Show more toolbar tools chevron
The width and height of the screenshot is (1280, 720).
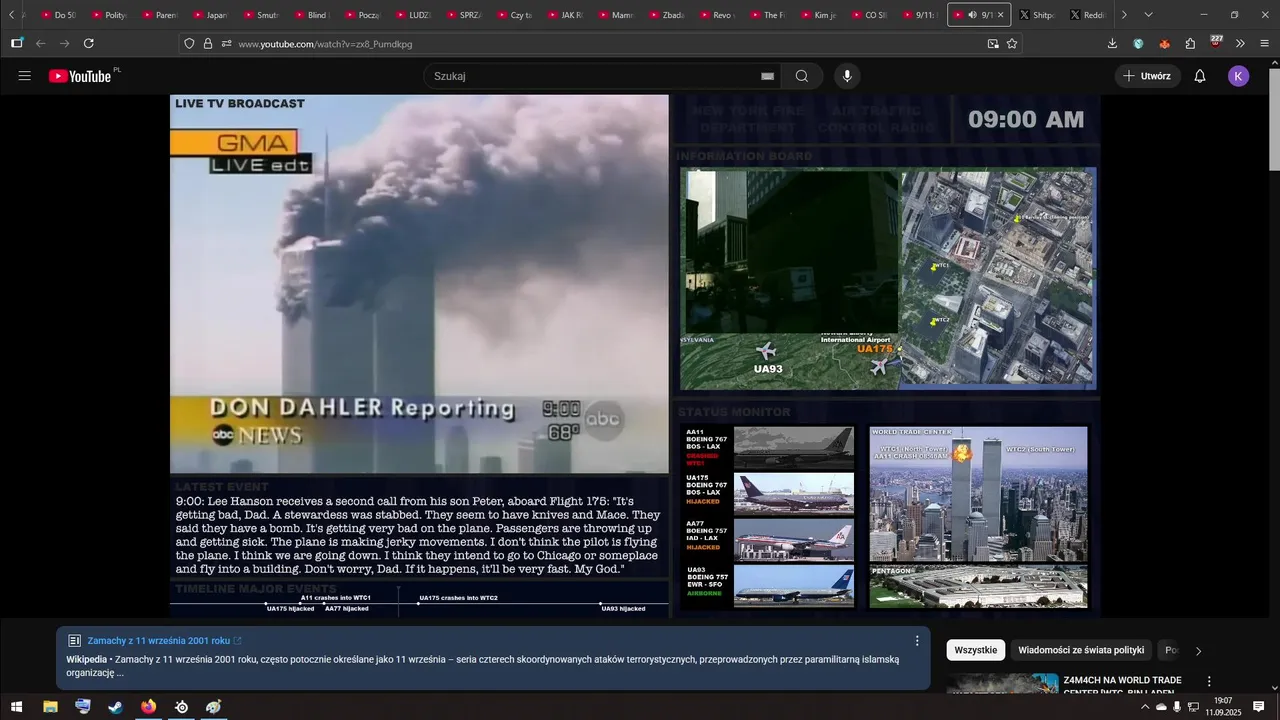[1241, 44]
